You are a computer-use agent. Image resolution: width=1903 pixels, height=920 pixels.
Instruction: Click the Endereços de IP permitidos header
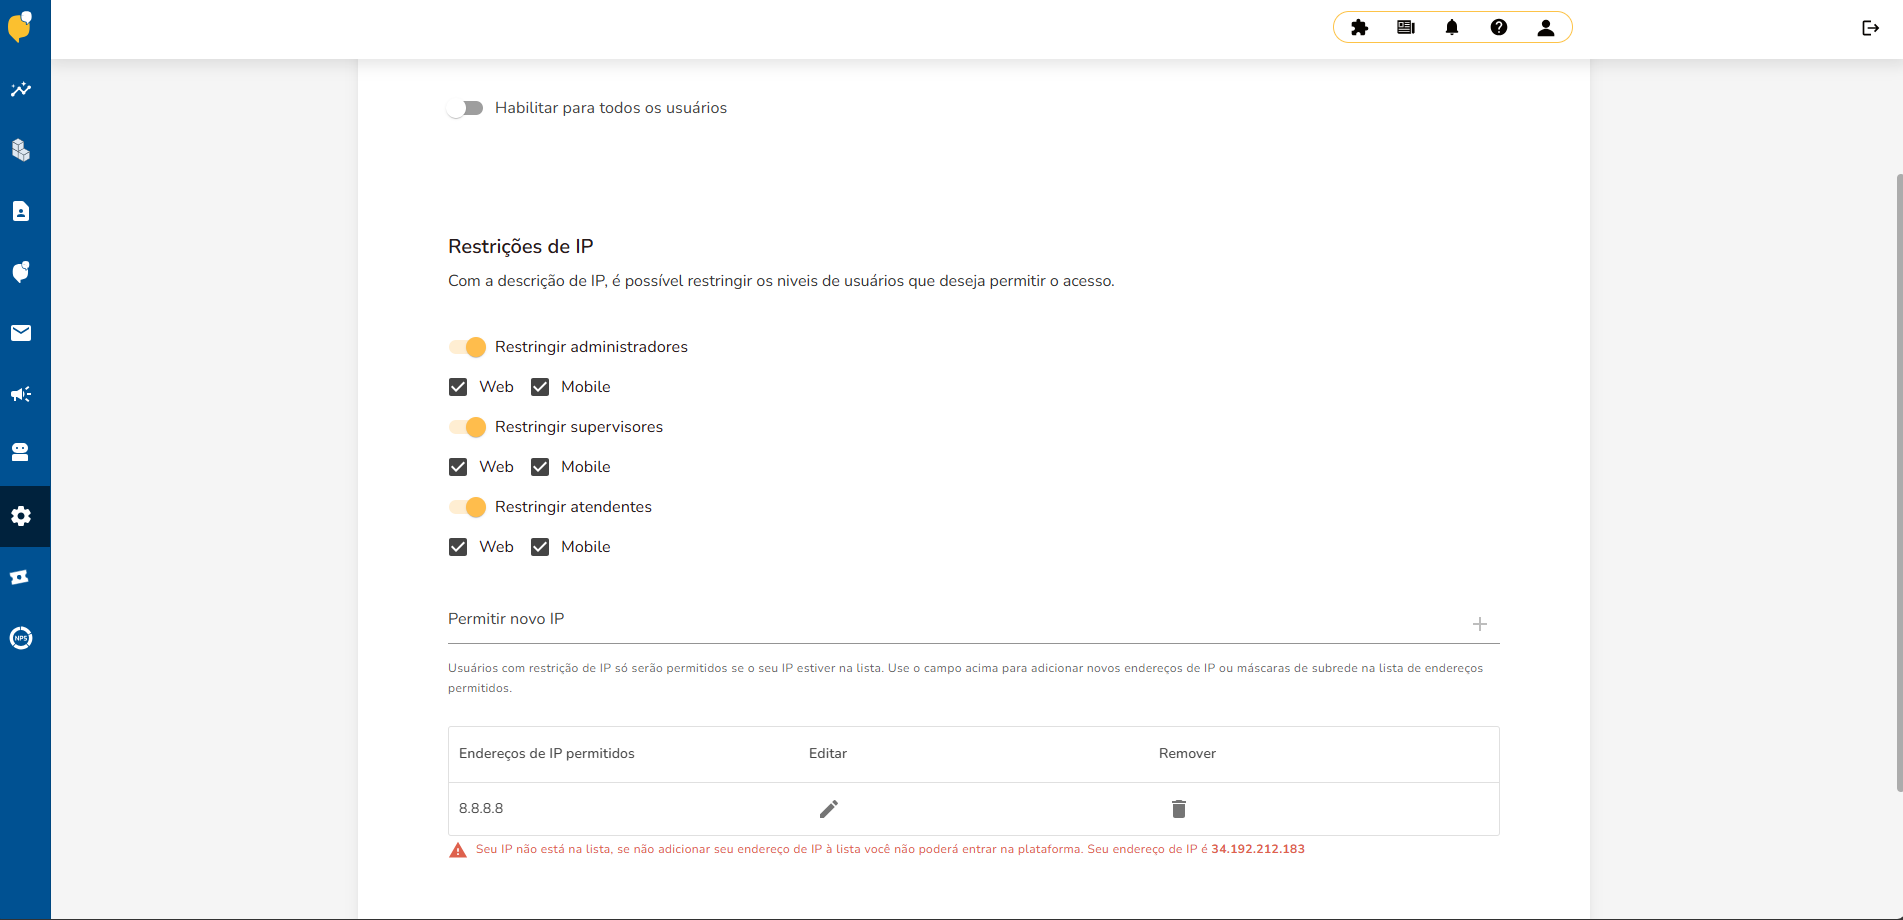547,754
